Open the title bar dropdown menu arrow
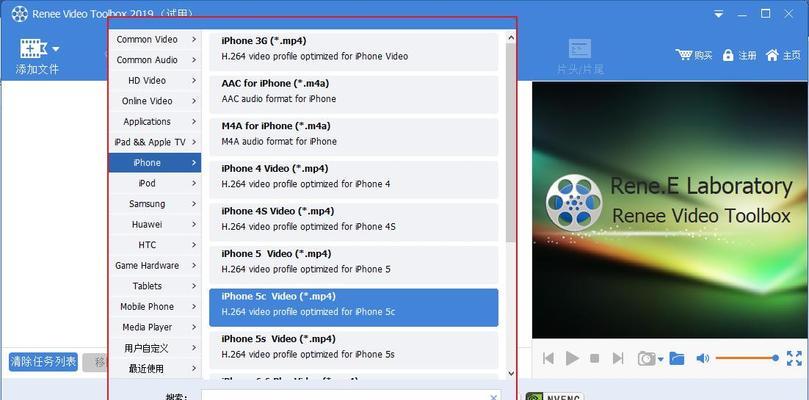Screen dimensions: 809x400 coord(718,15)
